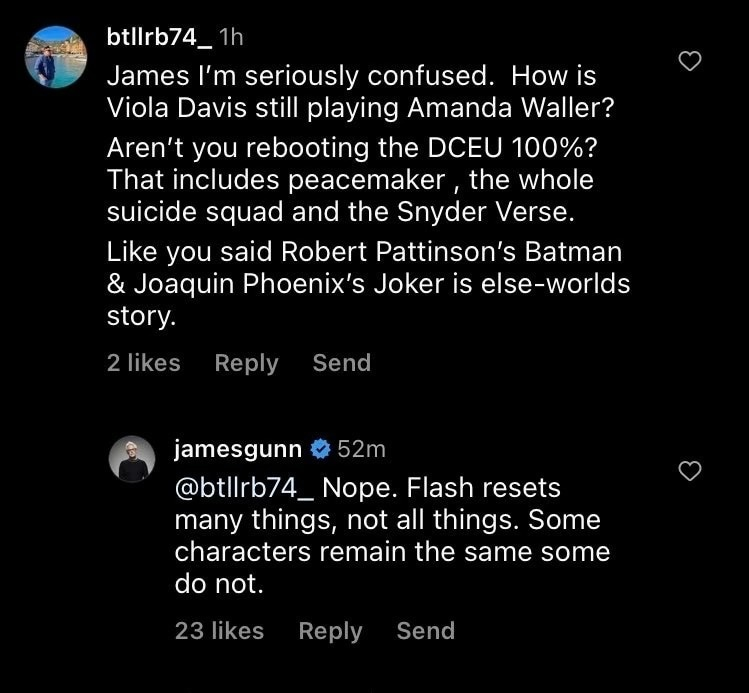View the 2 likes on the first comment
Image resolution: width=749 pixels, height=693 pixels.
click(143, 363)
